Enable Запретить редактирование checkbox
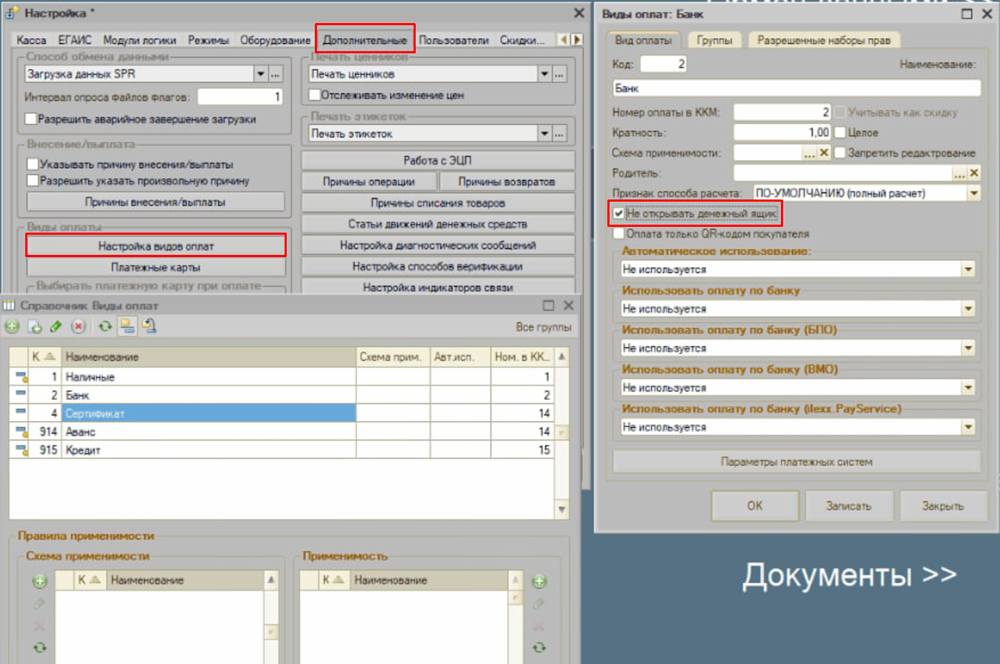Screen dimensions: 1000x664 coord(840,153)
